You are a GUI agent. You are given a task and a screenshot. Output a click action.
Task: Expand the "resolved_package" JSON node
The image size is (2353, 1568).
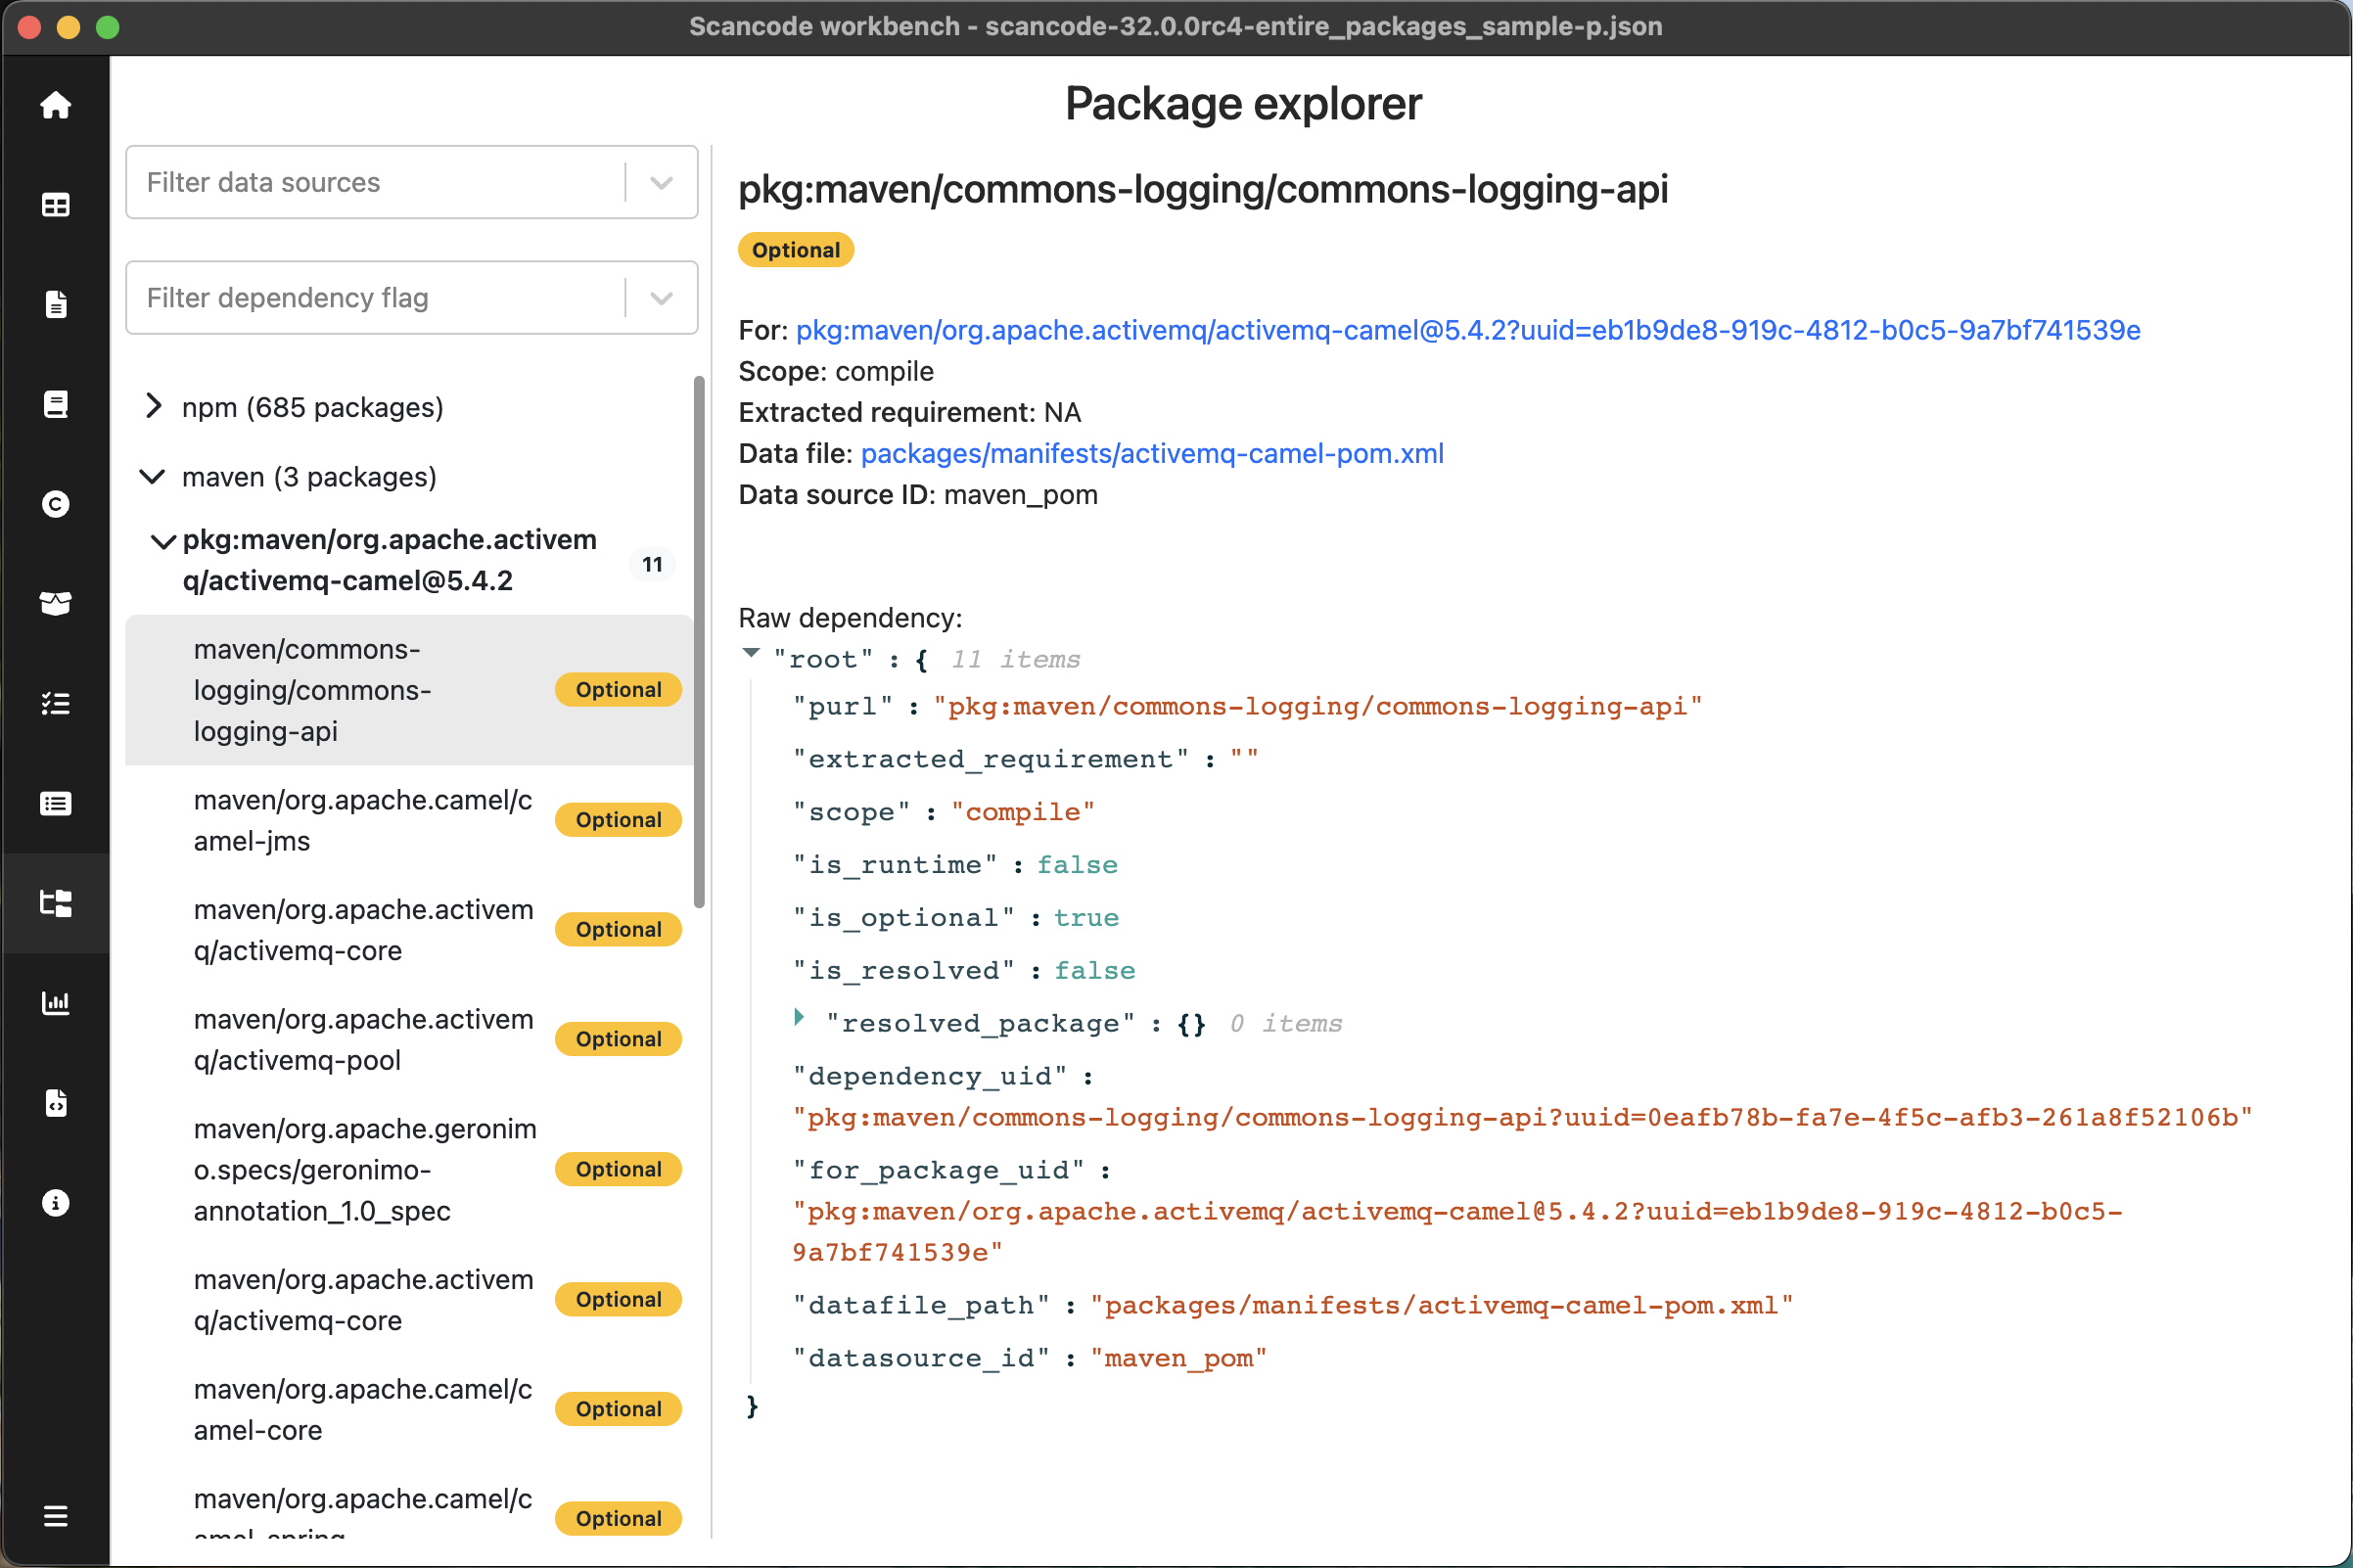799,1018
